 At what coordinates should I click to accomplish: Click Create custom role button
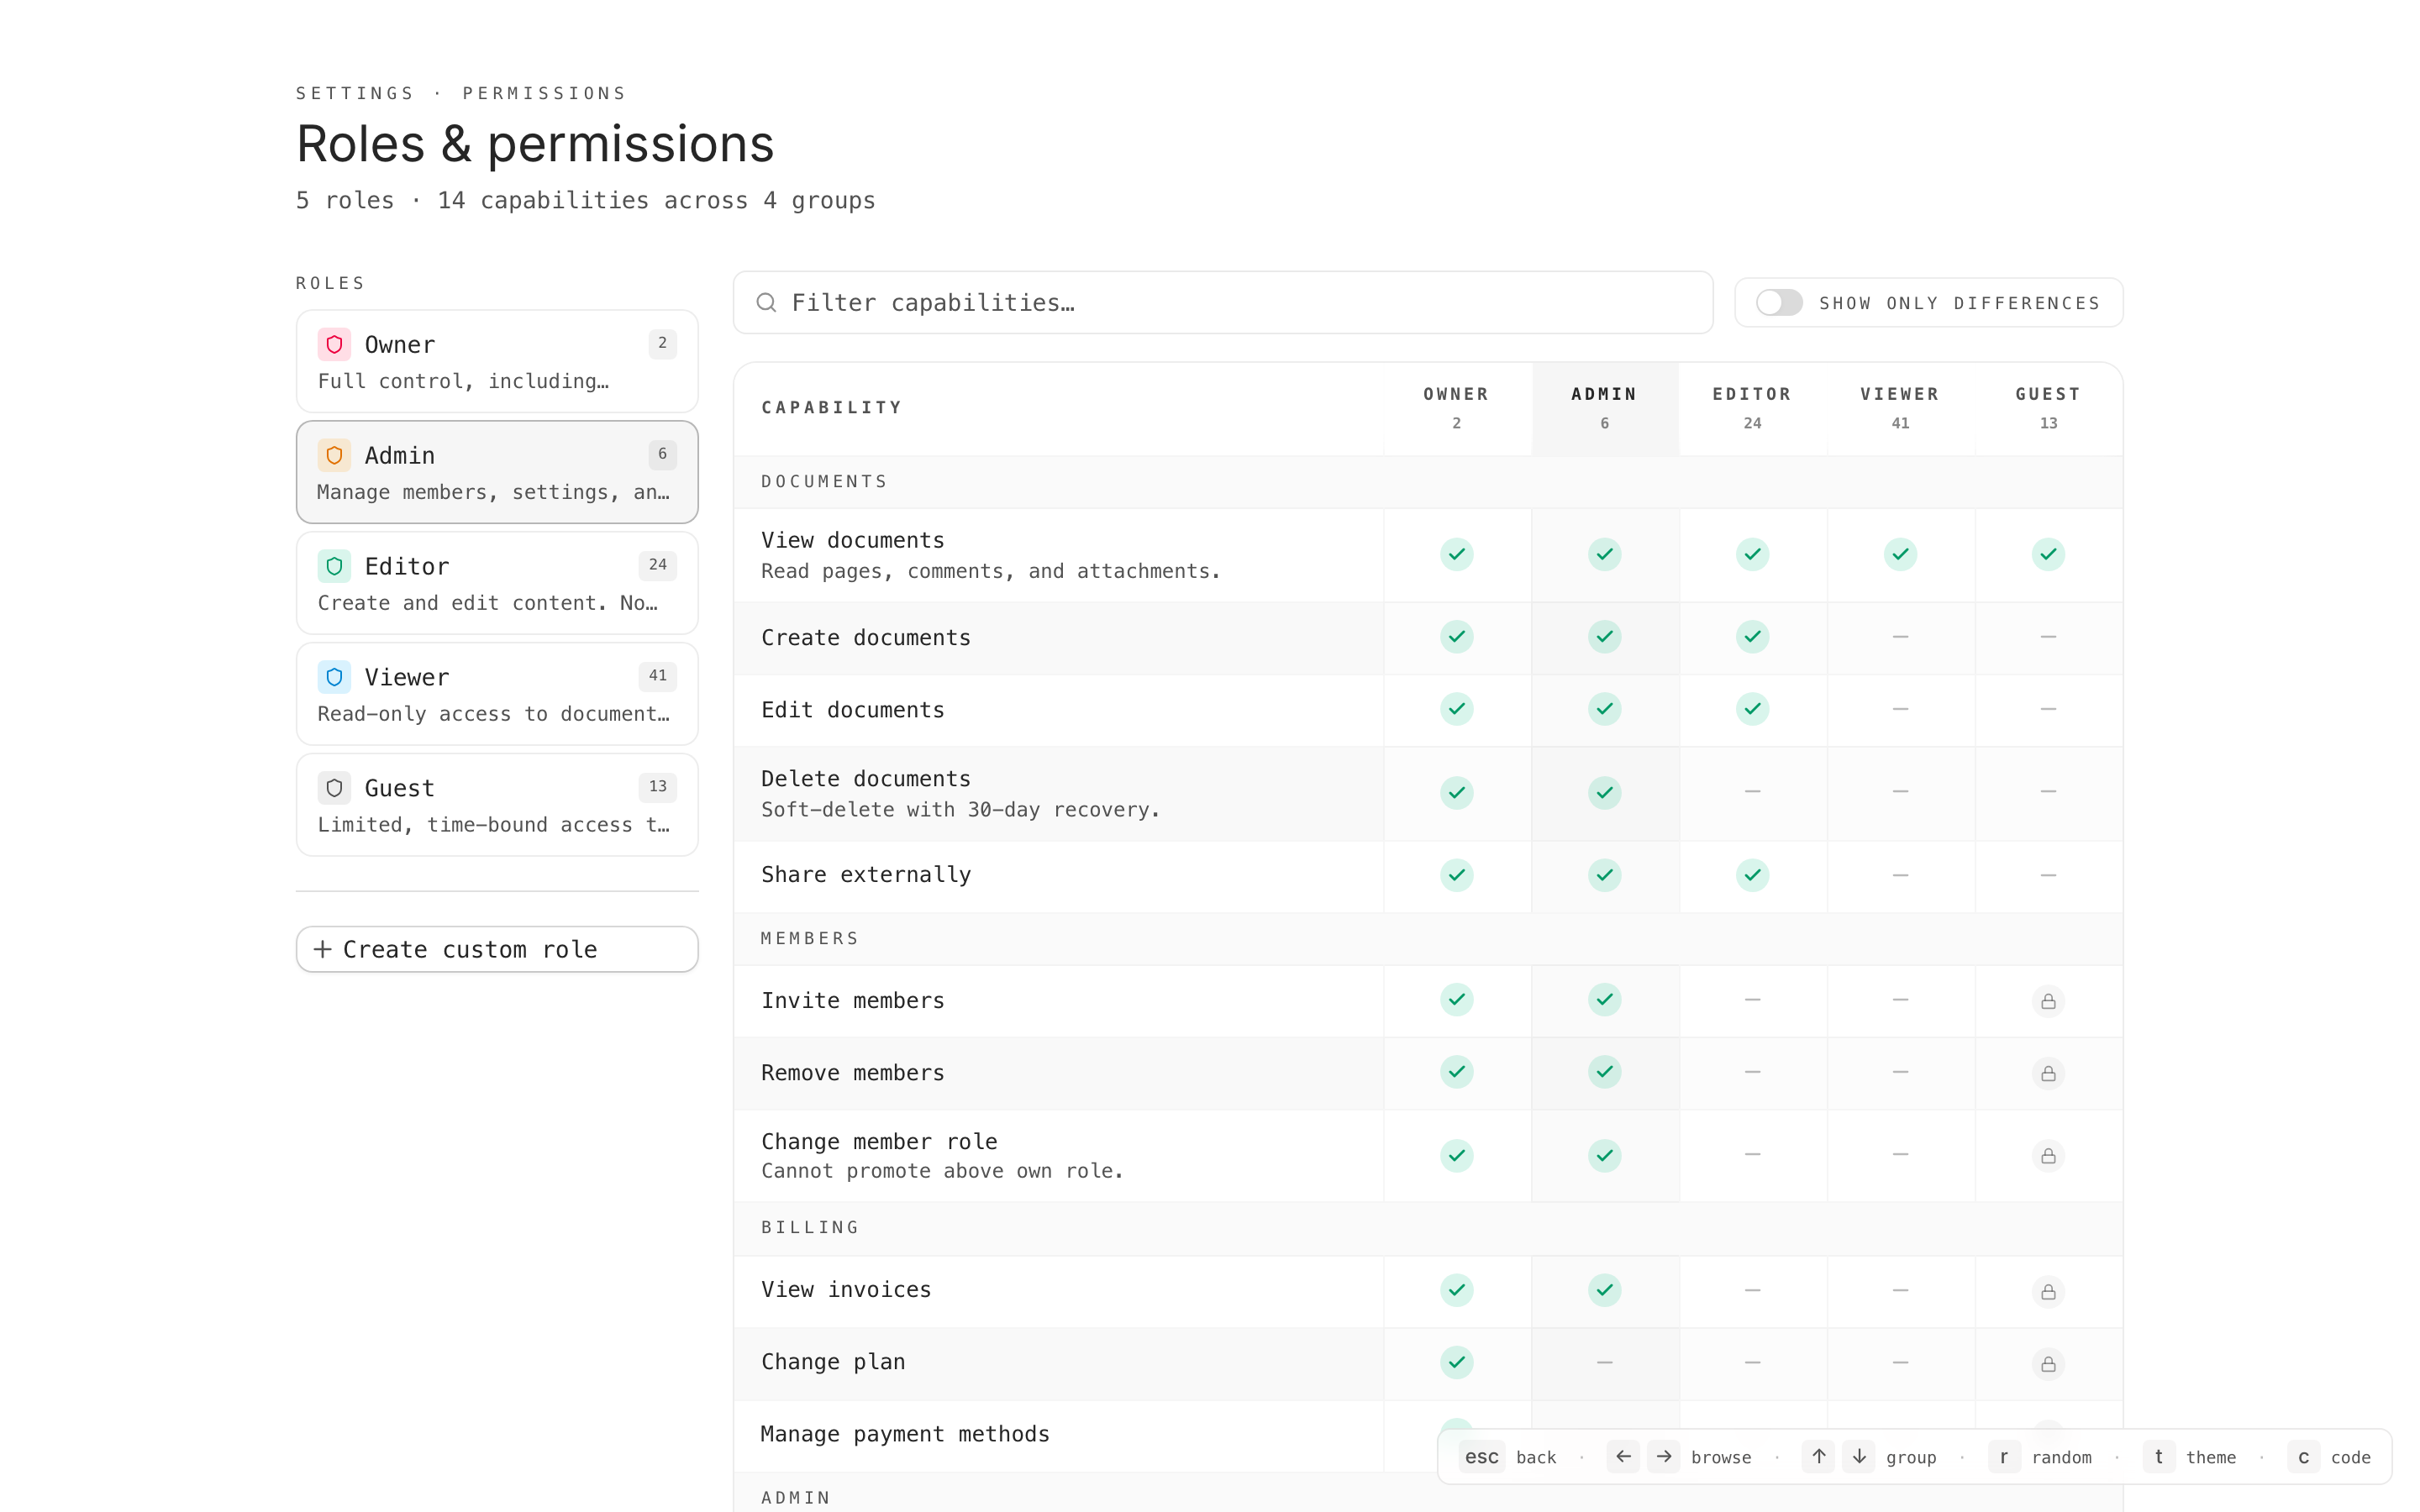496,949
